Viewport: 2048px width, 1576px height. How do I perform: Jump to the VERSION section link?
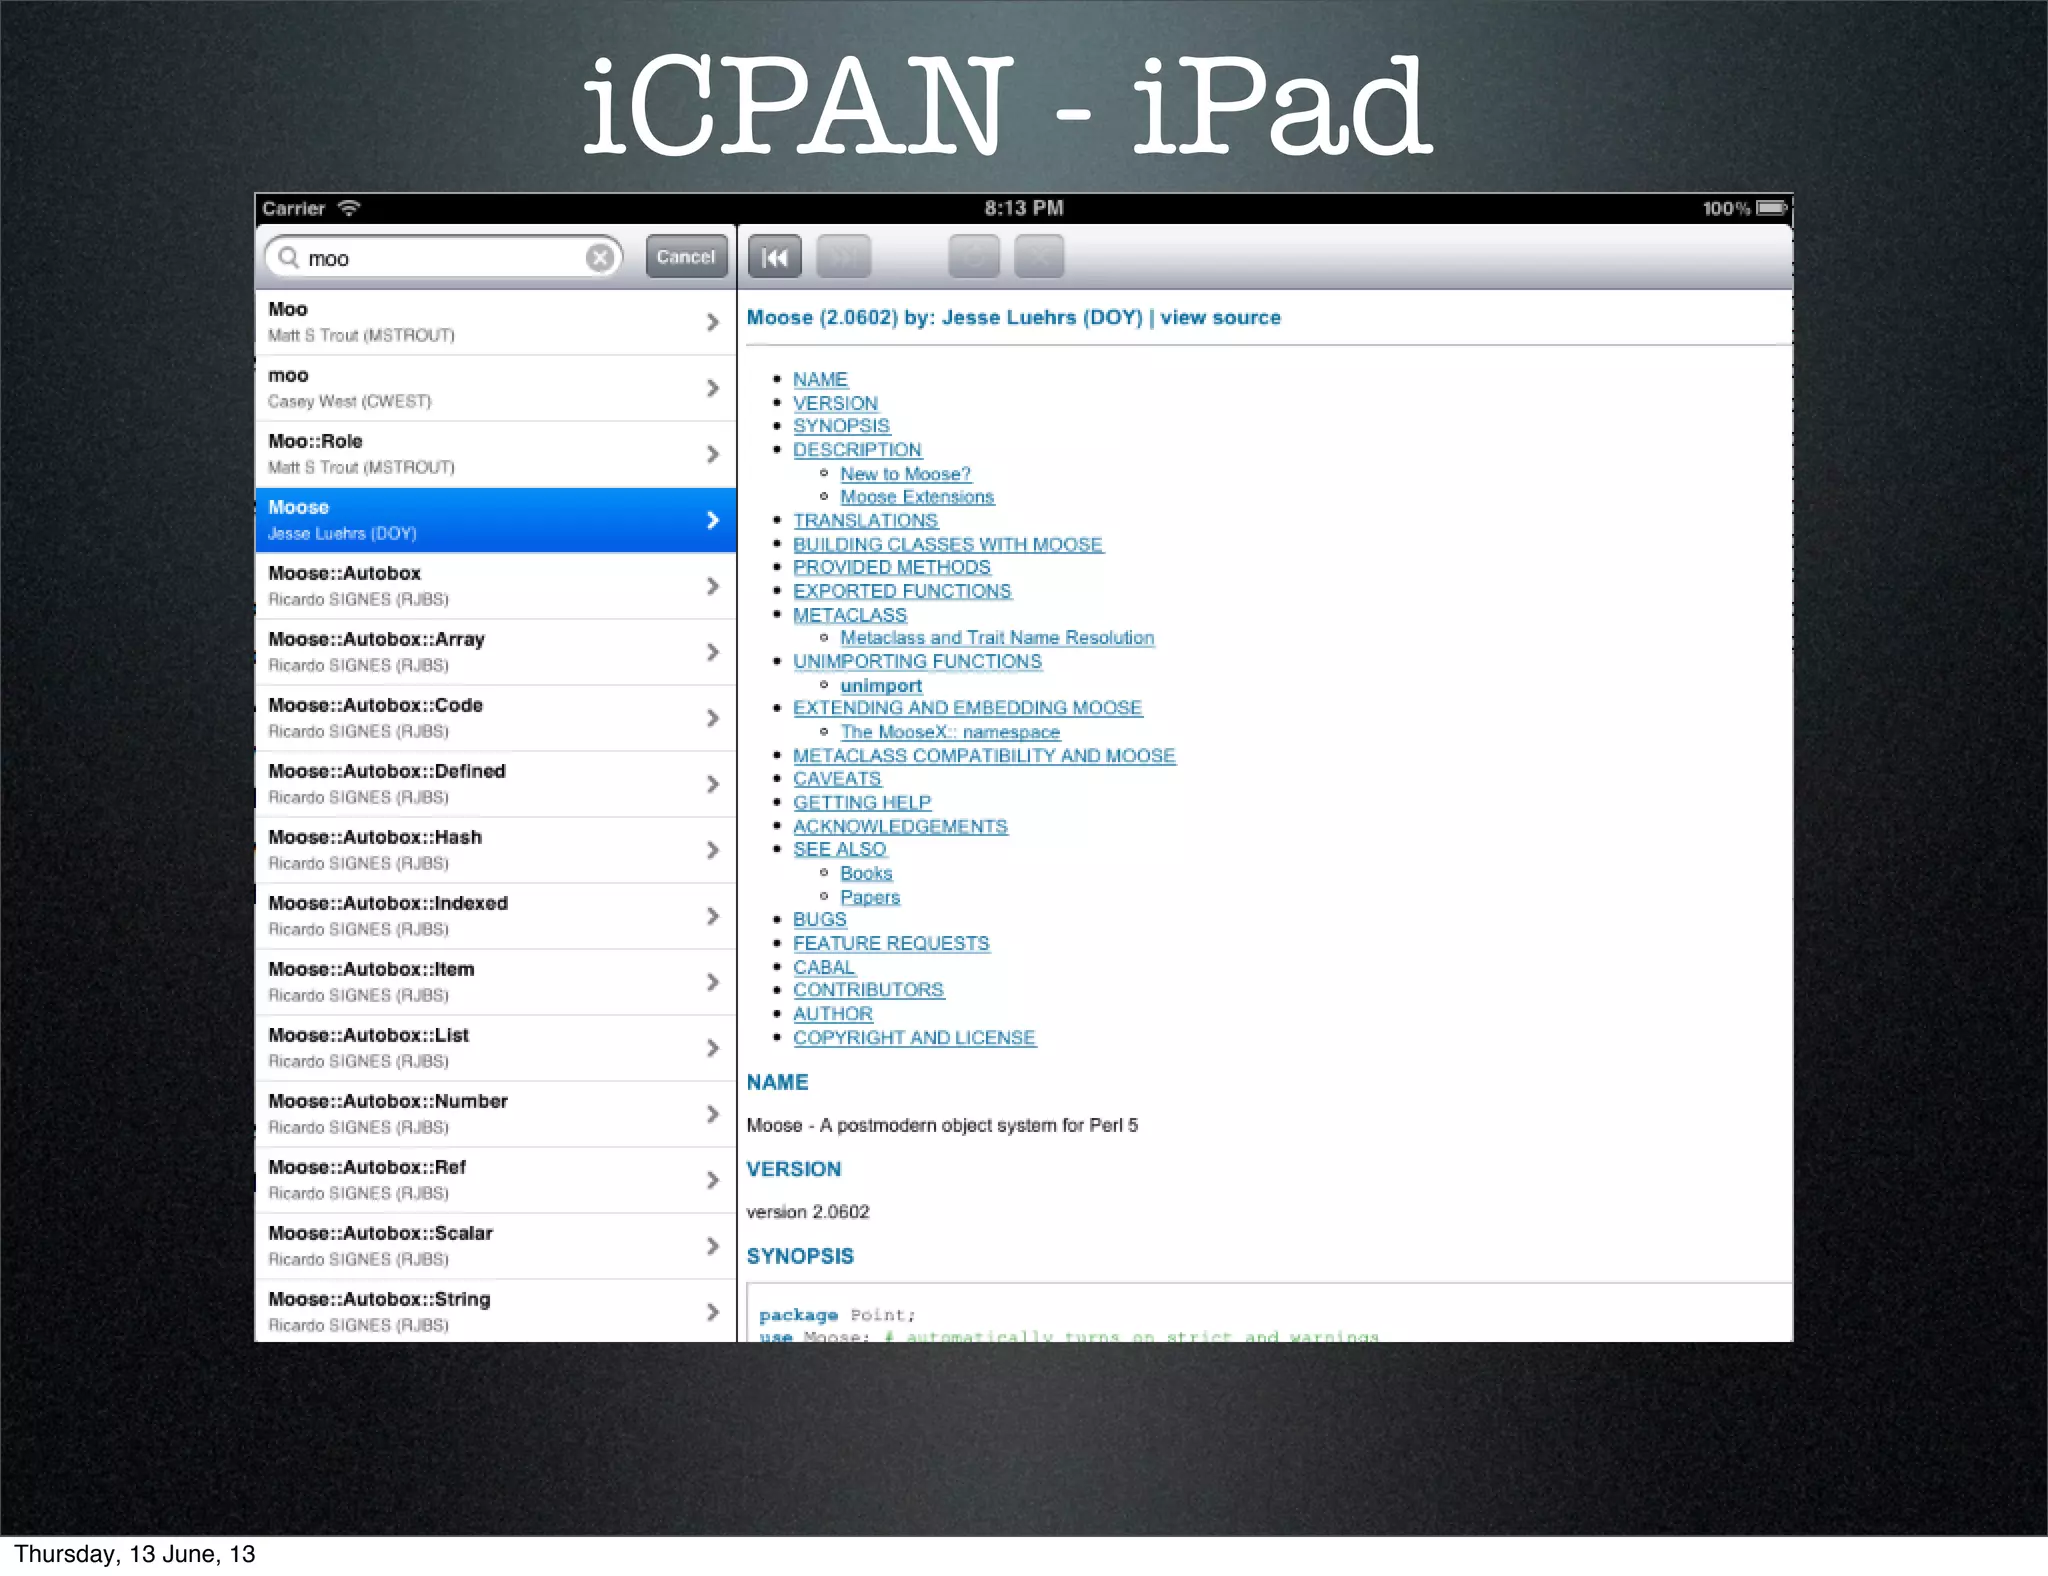pyautogui.click(x=835, y=403)
